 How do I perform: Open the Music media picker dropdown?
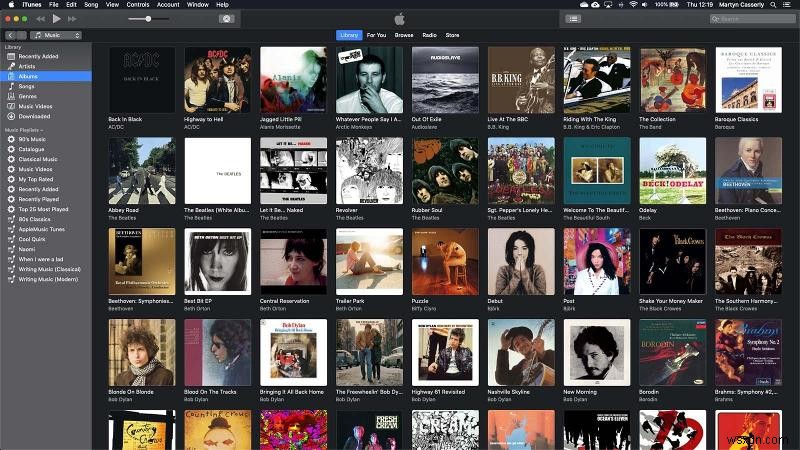(56, 35)
